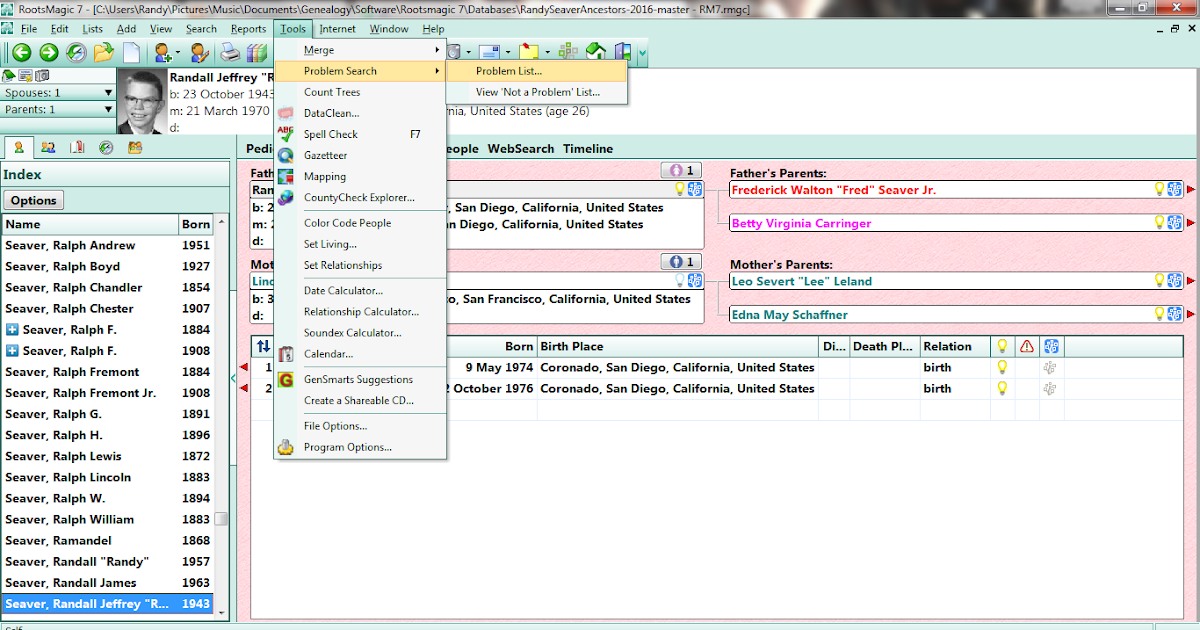The image size is (1200, 630).
Task: Open the media folder icon in the sidebar
Action: click(x=136, y=148)
